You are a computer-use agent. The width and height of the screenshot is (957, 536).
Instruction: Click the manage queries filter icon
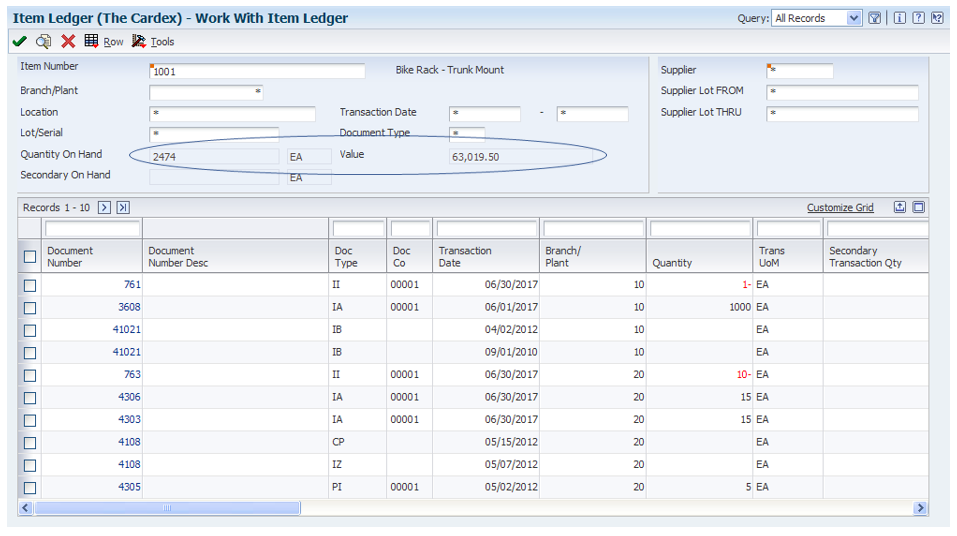pos(874,18)
